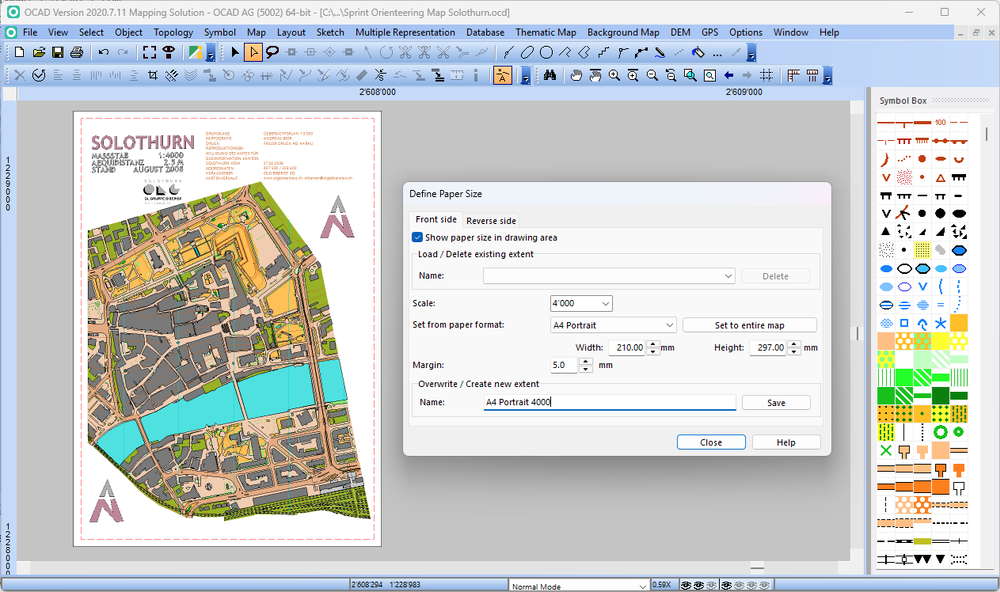1000x592 pixels.
Task: Toggle the highlighted text-on-line mode button
Action: click(x=503, y=75)
